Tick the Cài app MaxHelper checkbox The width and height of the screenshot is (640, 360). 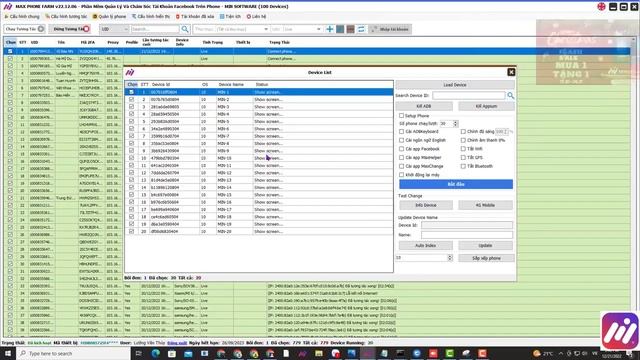tap(402, 157)
